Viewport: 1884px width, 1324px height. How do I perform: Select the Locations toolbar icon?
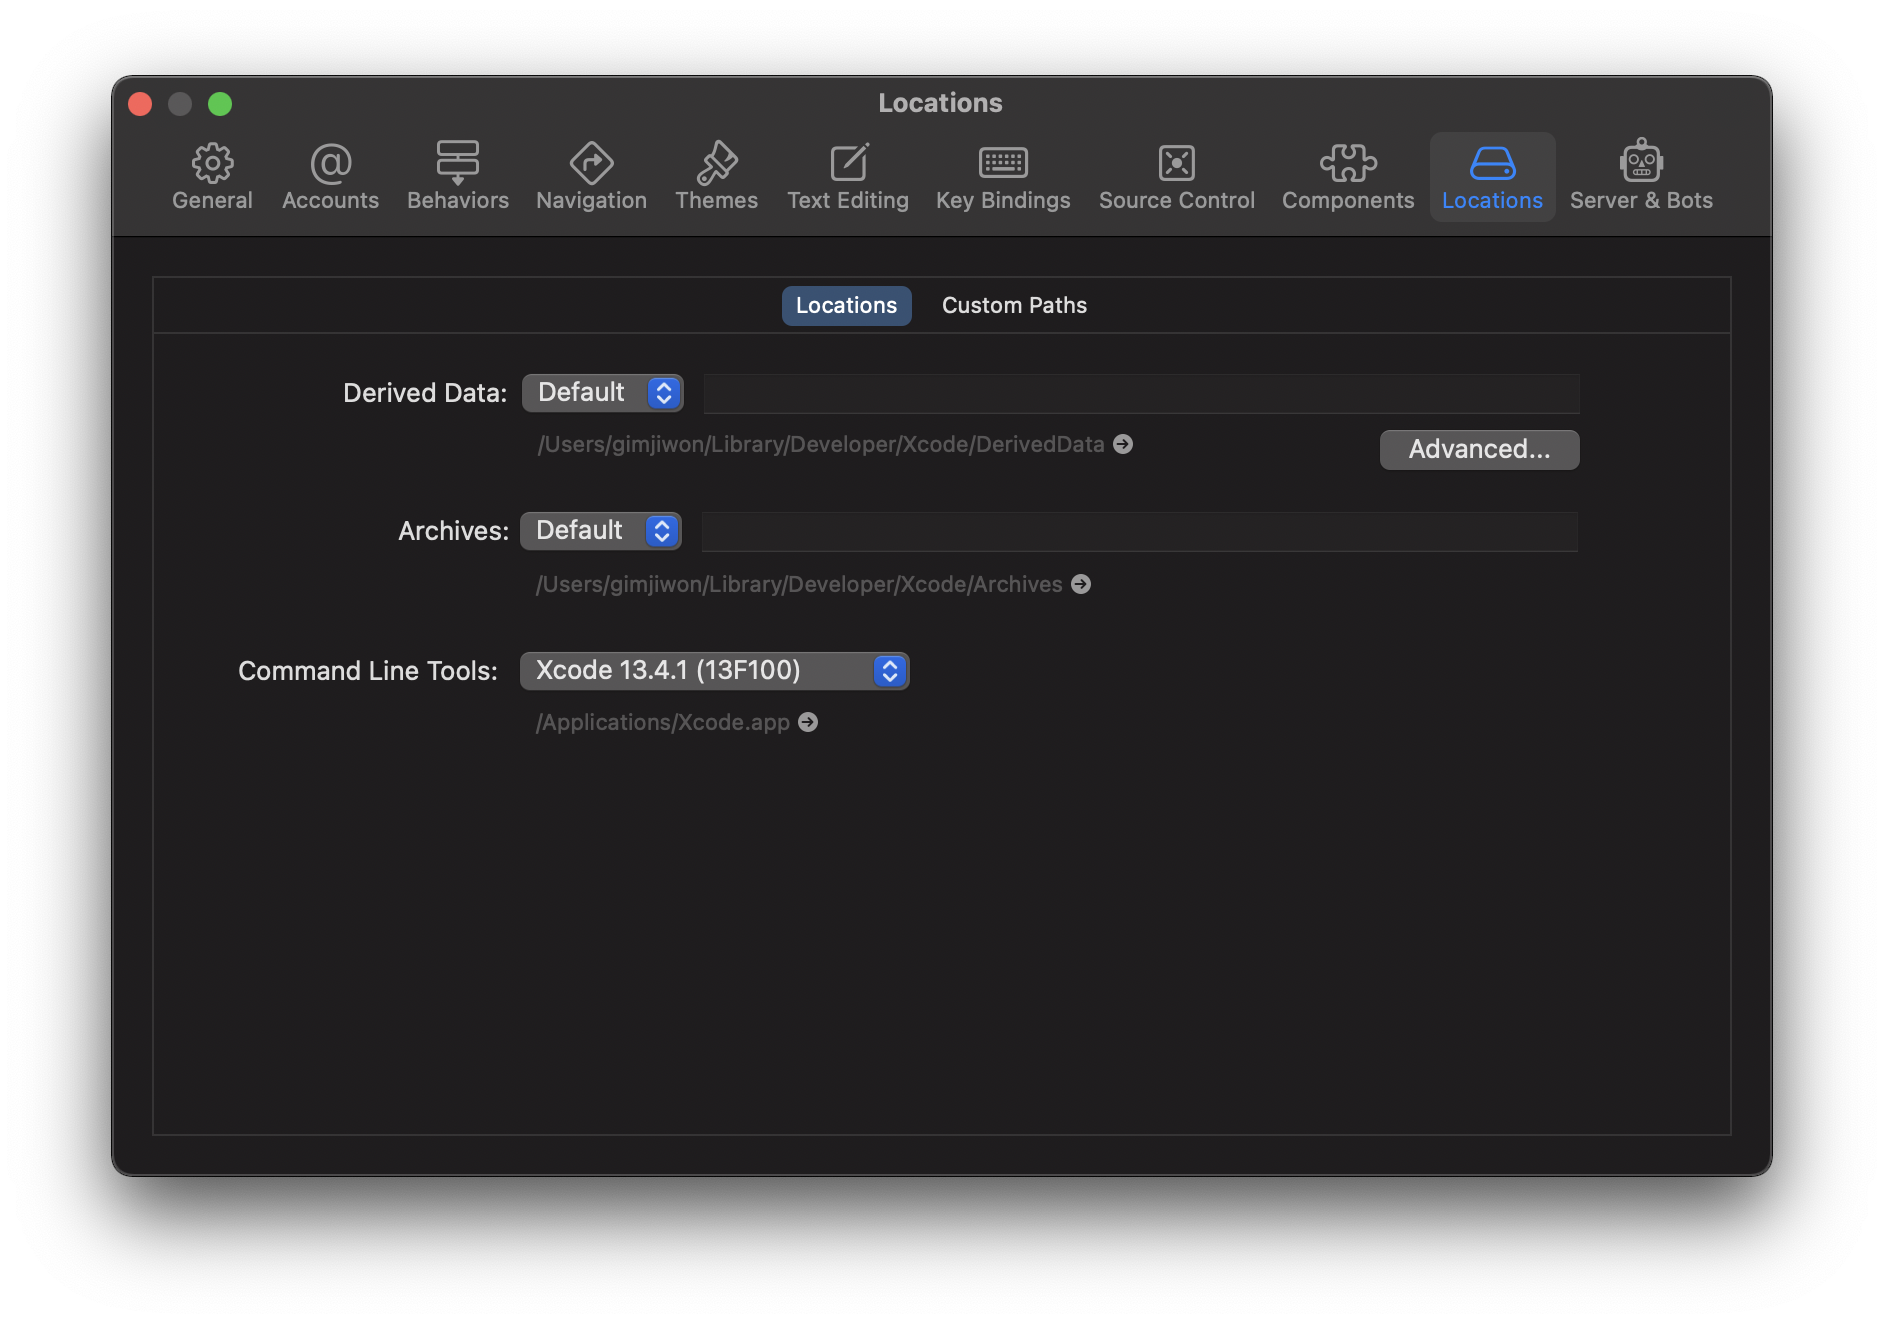(1492, 177)
